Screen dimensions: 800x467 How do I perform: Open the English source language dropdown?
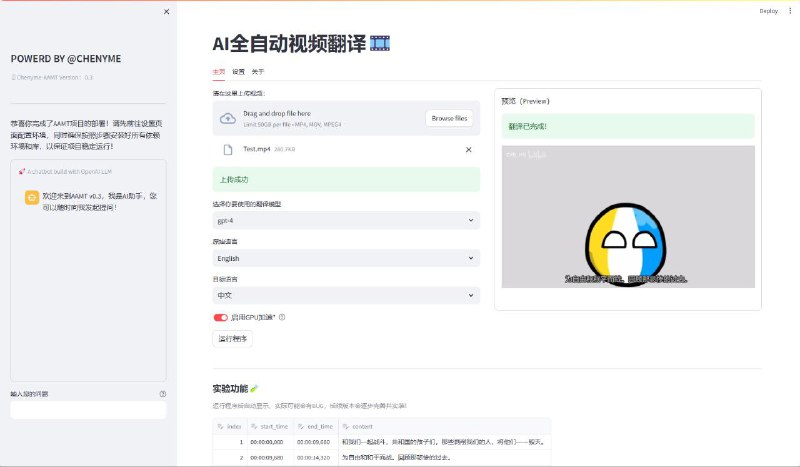[x=346, y=258]
